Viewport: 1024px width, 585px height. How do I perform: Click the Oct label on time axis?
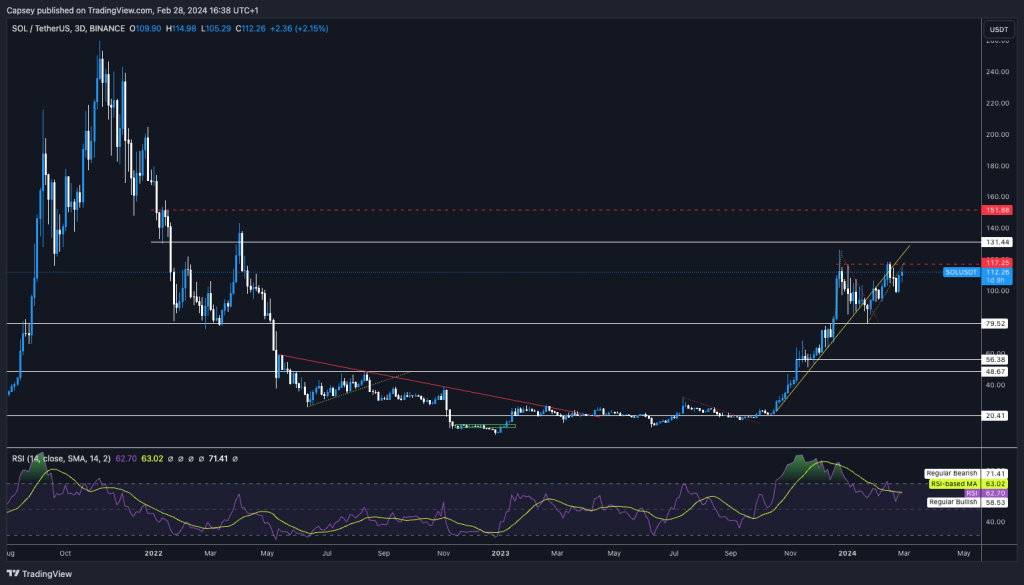point(65,553)
